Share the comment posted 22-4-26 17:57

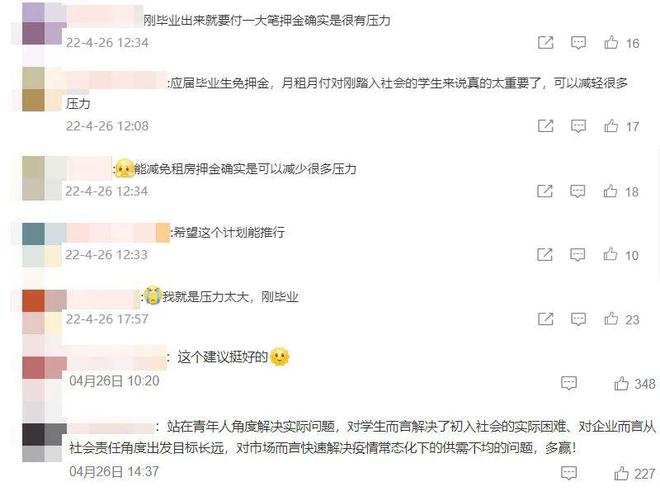(x=545, y=319)
